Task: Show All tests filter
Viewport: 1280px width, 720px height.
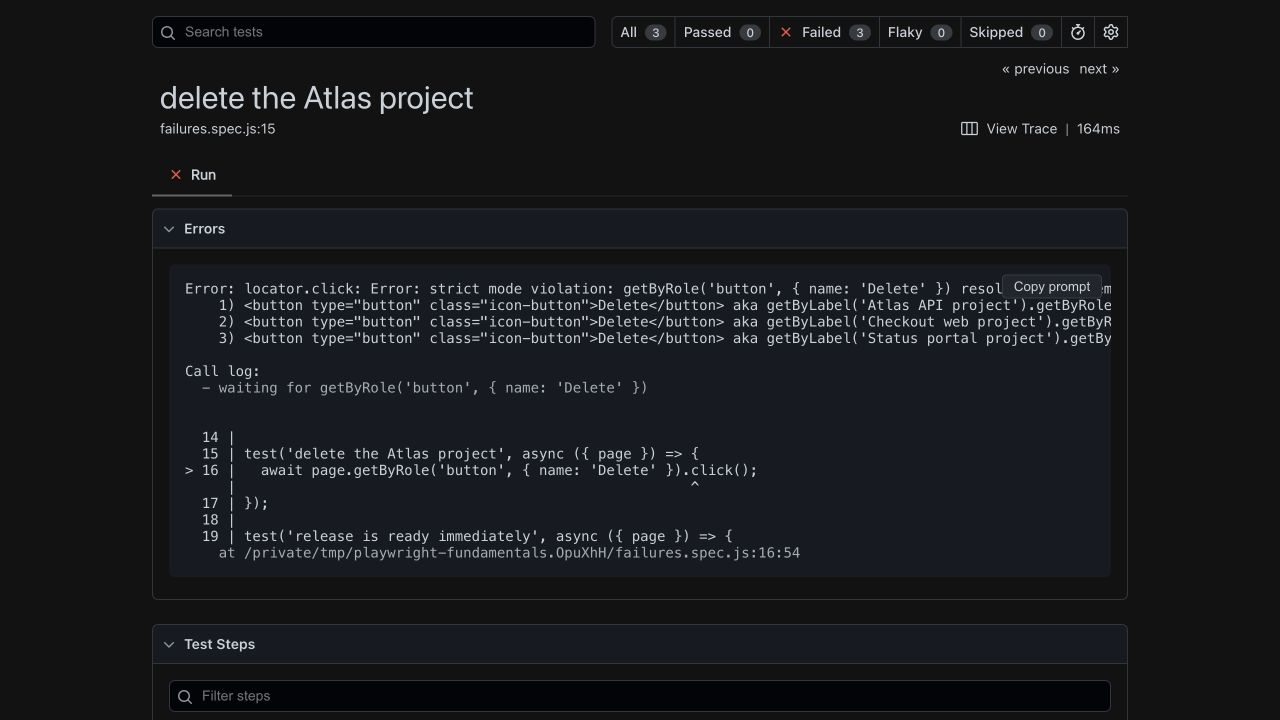Action: click(x=643, y=32)
